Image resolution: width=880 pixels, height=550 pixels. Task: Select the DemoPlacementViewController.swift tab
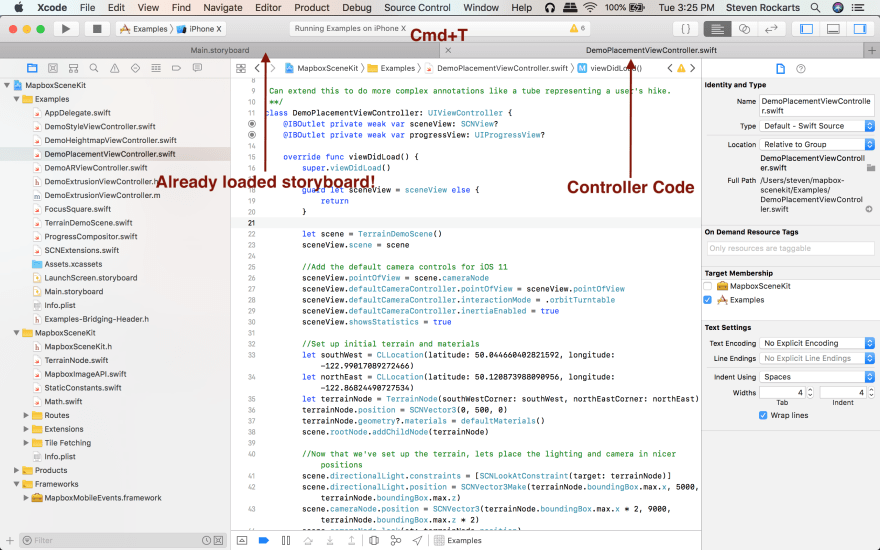coord(651,51)
